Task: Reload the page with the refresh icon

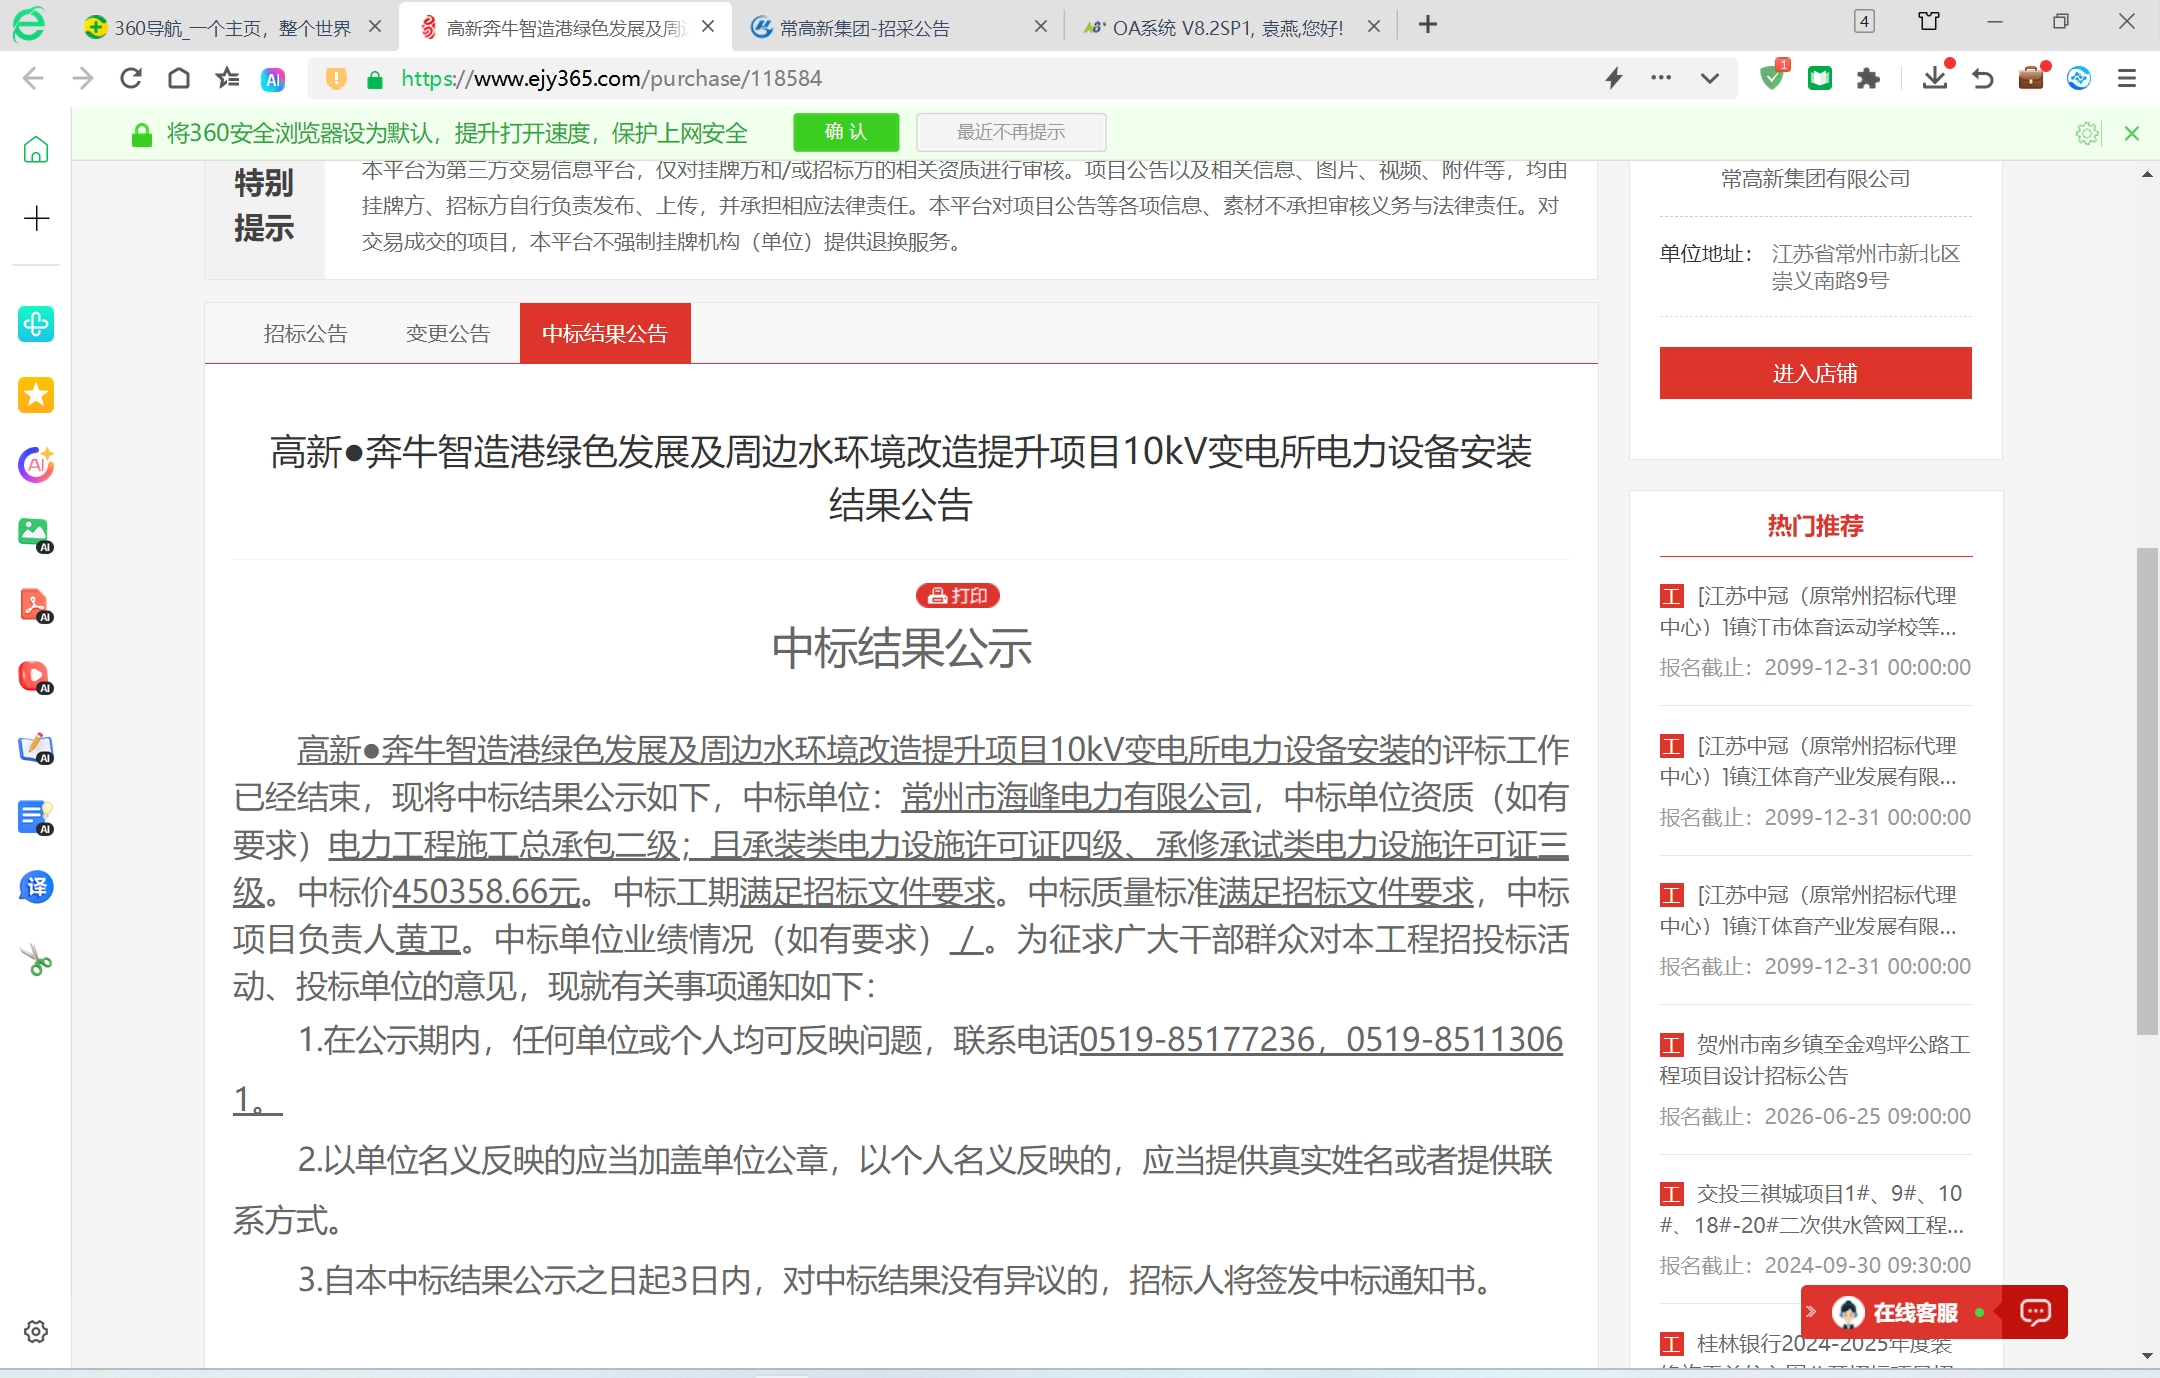Action: [x=131, y=78]
